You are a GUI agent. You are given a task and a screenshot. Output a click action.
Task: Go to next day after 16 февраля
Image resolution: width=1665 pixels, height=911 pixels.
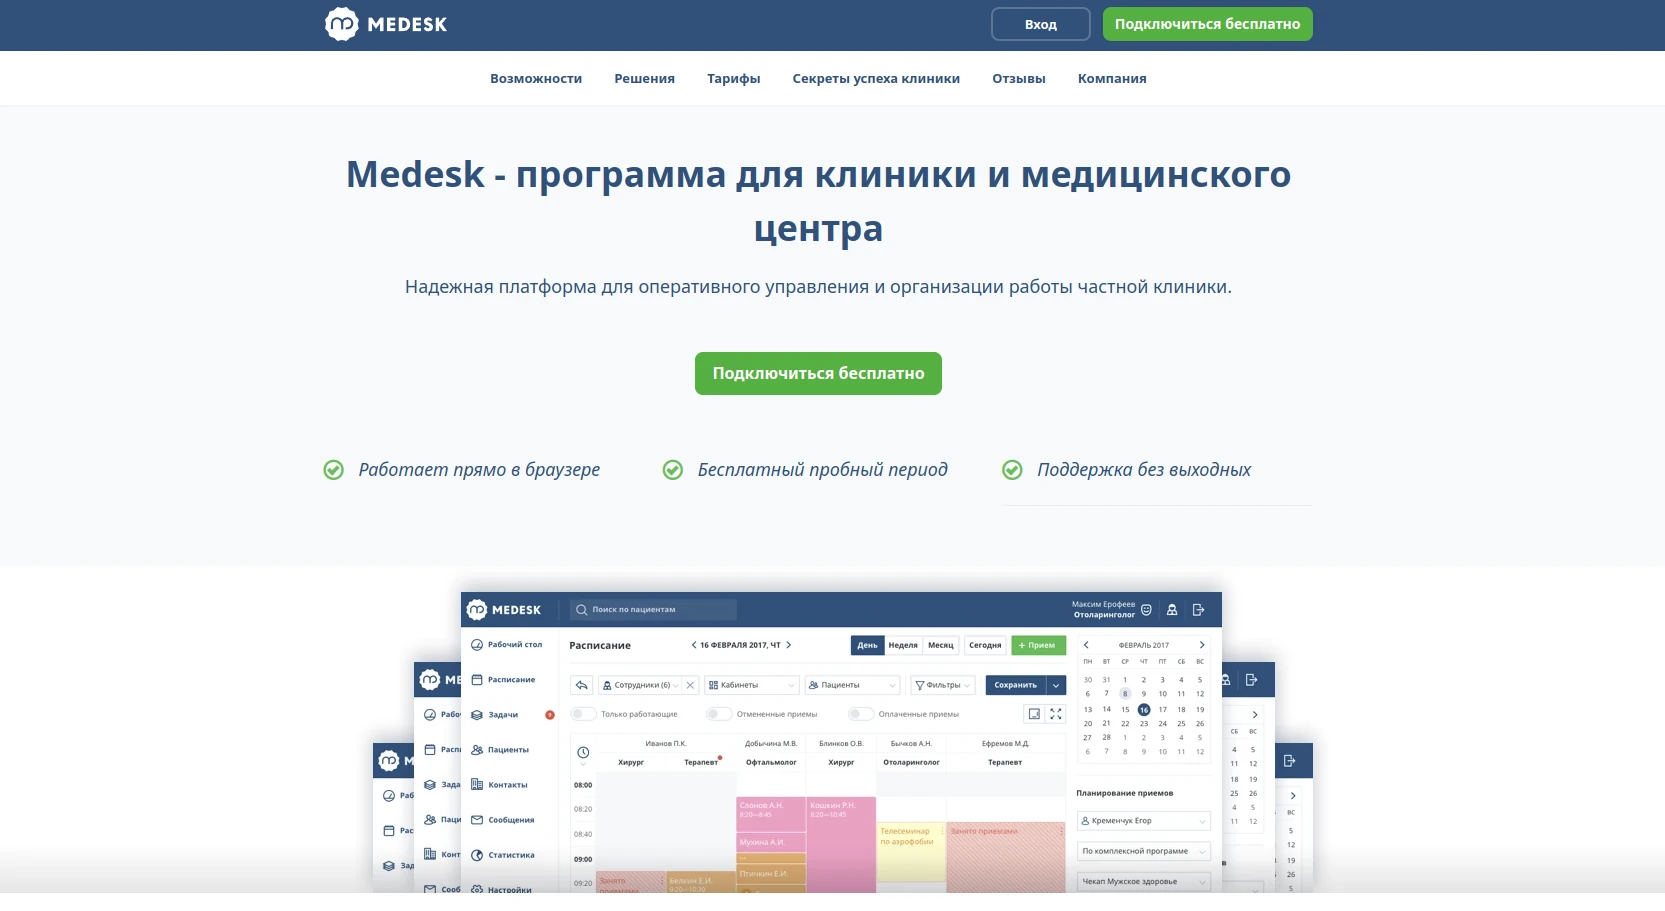[789, 645]
